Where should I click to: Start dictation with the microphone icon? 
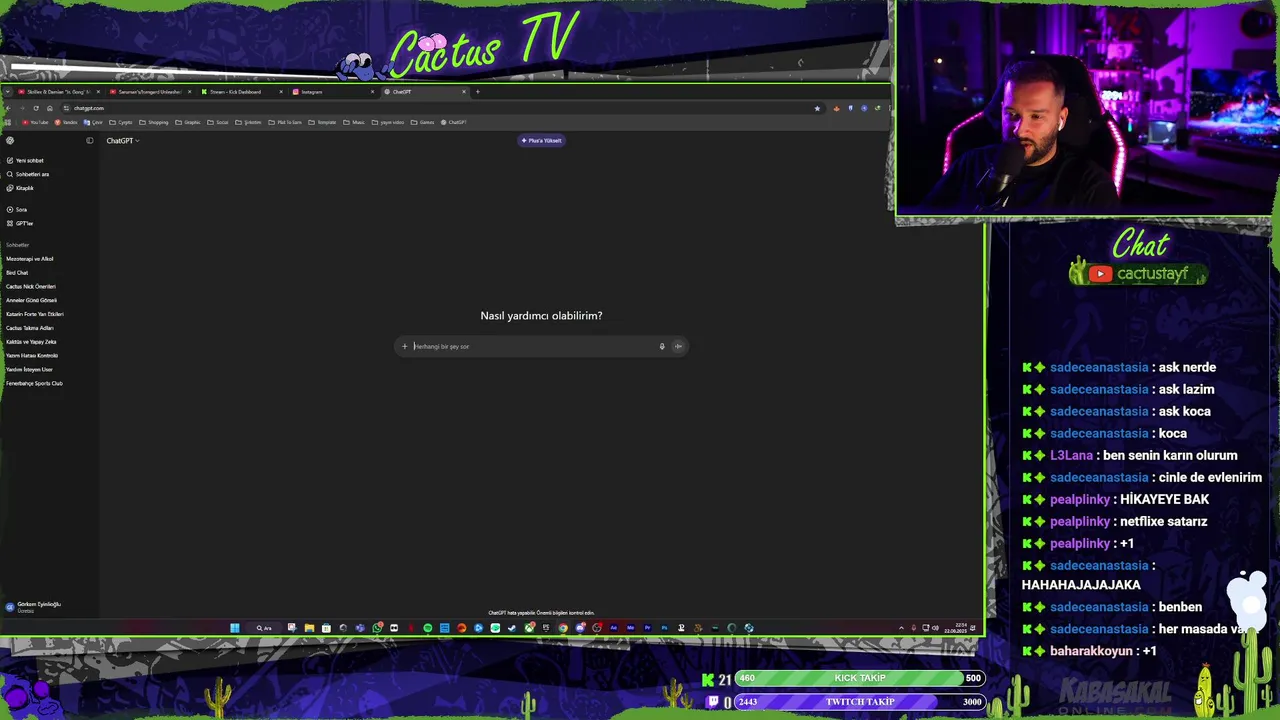pyautogui.click(x=661, y=346)
